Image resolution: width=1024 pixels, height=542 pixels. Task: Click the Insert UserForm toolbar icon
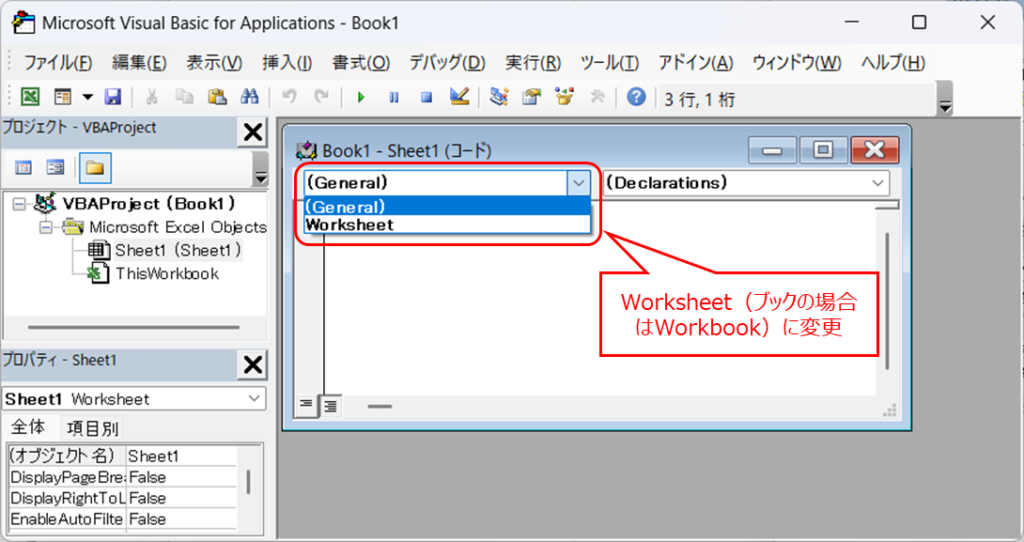tap(63, 97)
